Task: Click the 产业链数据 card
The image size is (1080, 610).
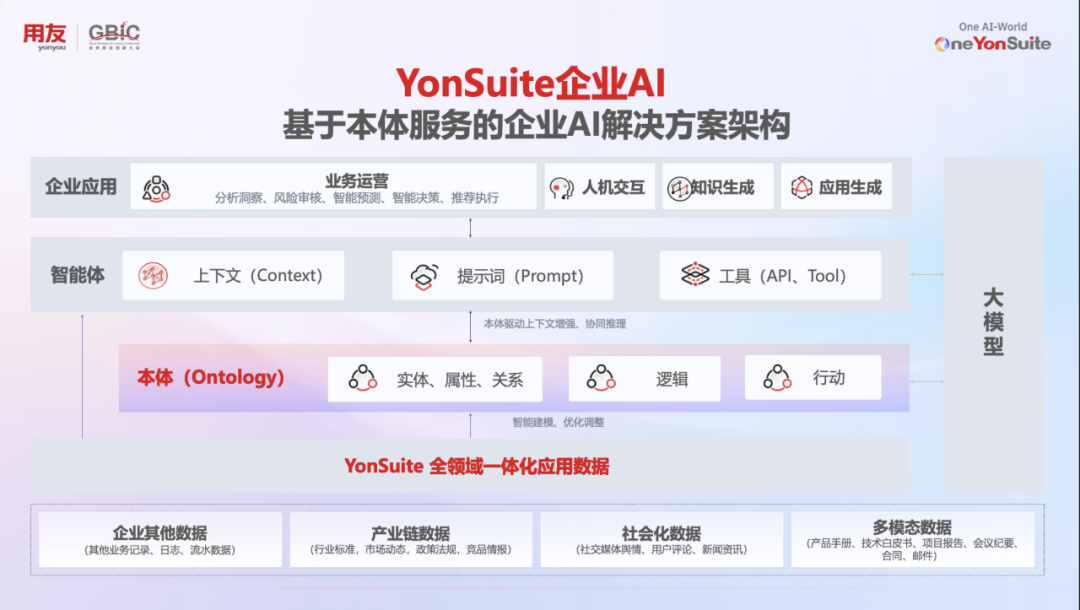Action: [411, 540]
